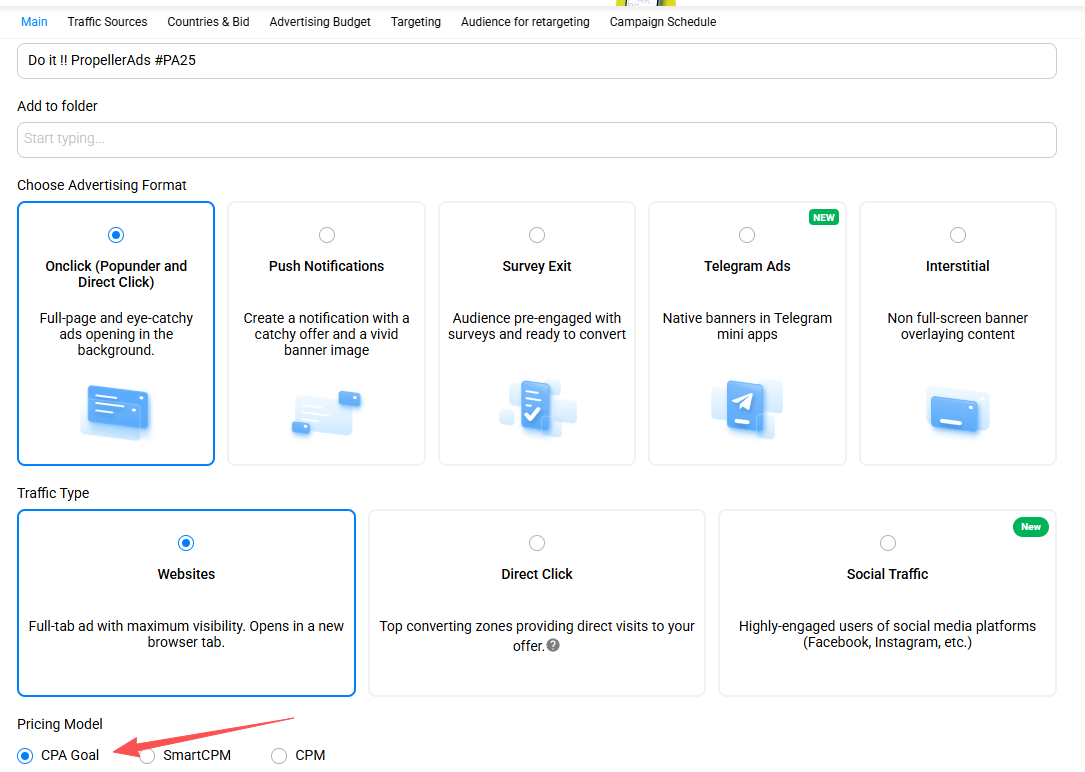Select the Social Traffic radio button

click(888, 543)
